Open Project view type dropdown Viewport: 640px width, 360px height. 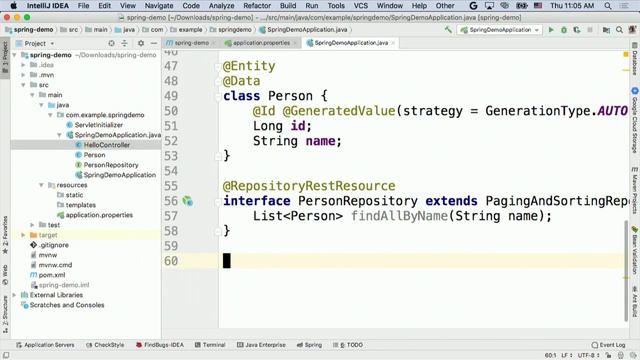35,43
